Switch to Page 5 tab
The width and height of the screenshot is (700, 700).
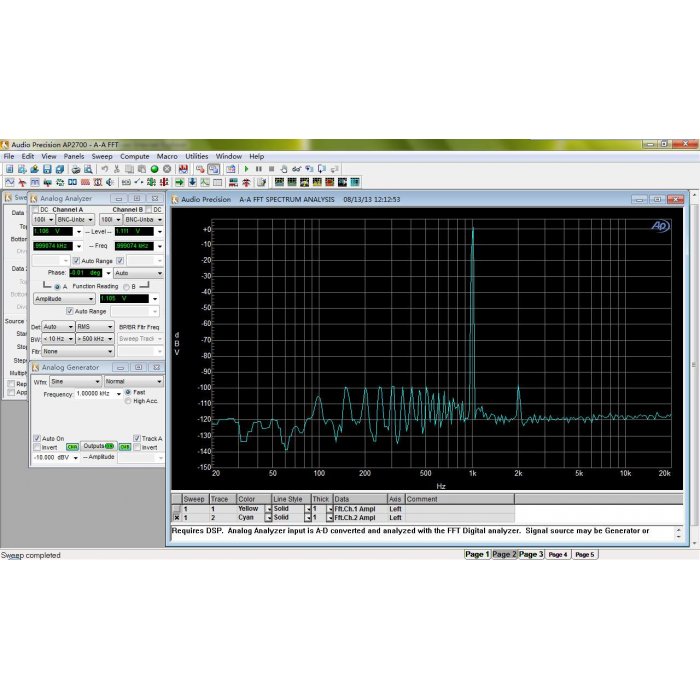coord(585,554)
